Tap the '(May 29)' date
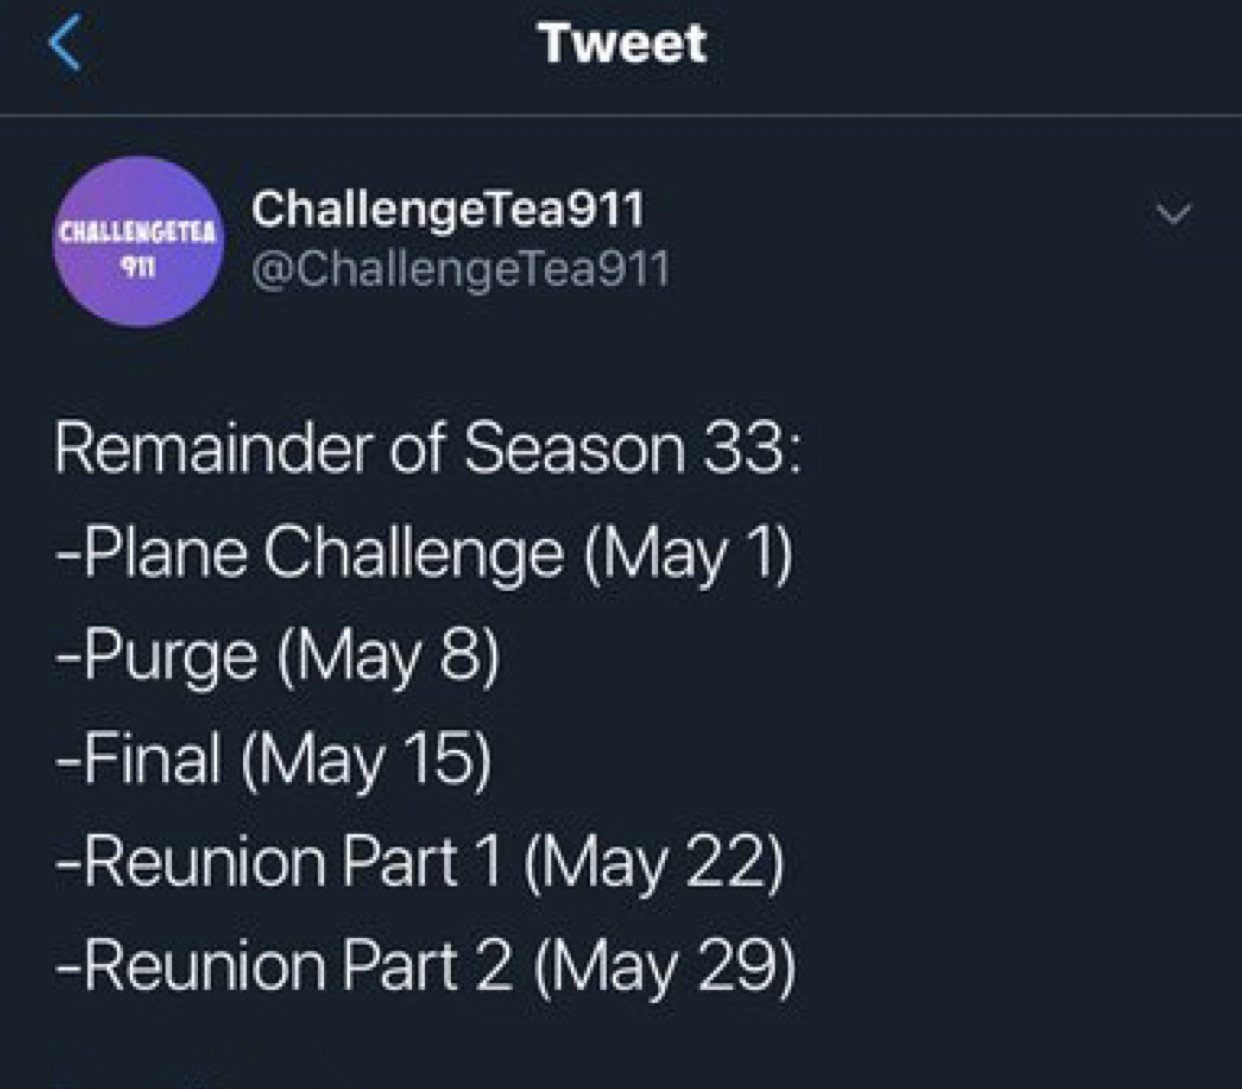Image resolution: width=1242 pixels, height=1089 pixels. [x=665, y=968]
